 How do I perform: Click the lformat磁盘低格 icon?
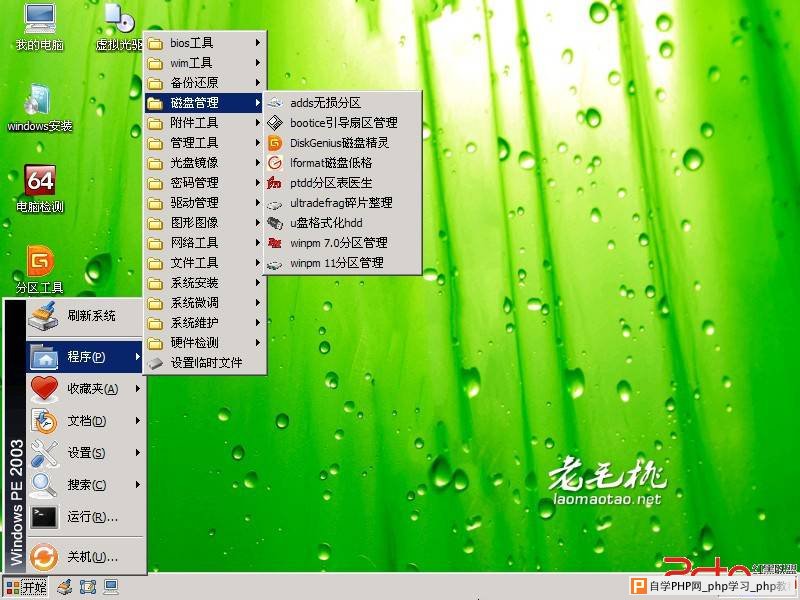[275, 163]
